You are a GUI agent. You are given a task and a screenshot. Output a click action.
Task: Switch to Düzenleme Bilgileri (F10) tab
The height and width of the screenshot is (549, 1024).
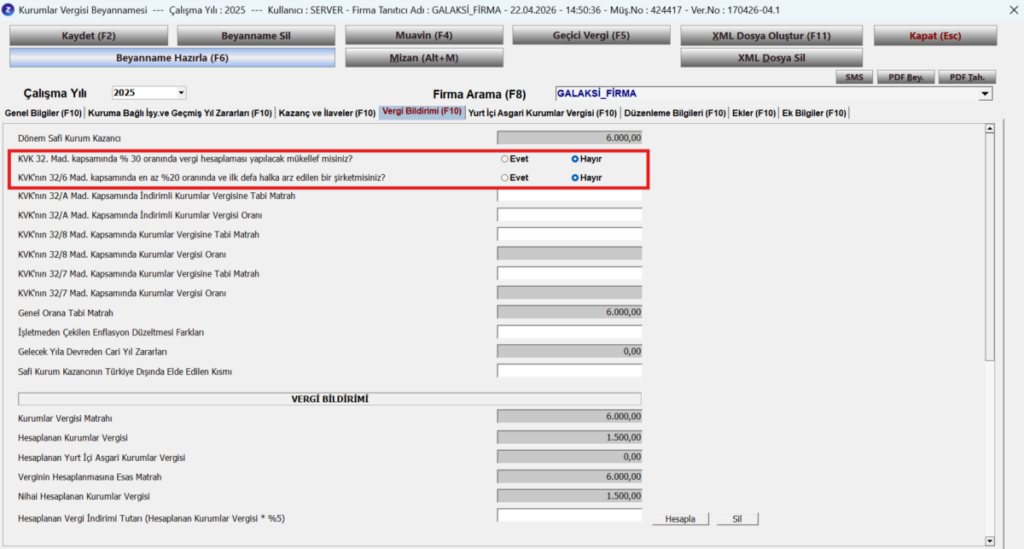point(675,113)
